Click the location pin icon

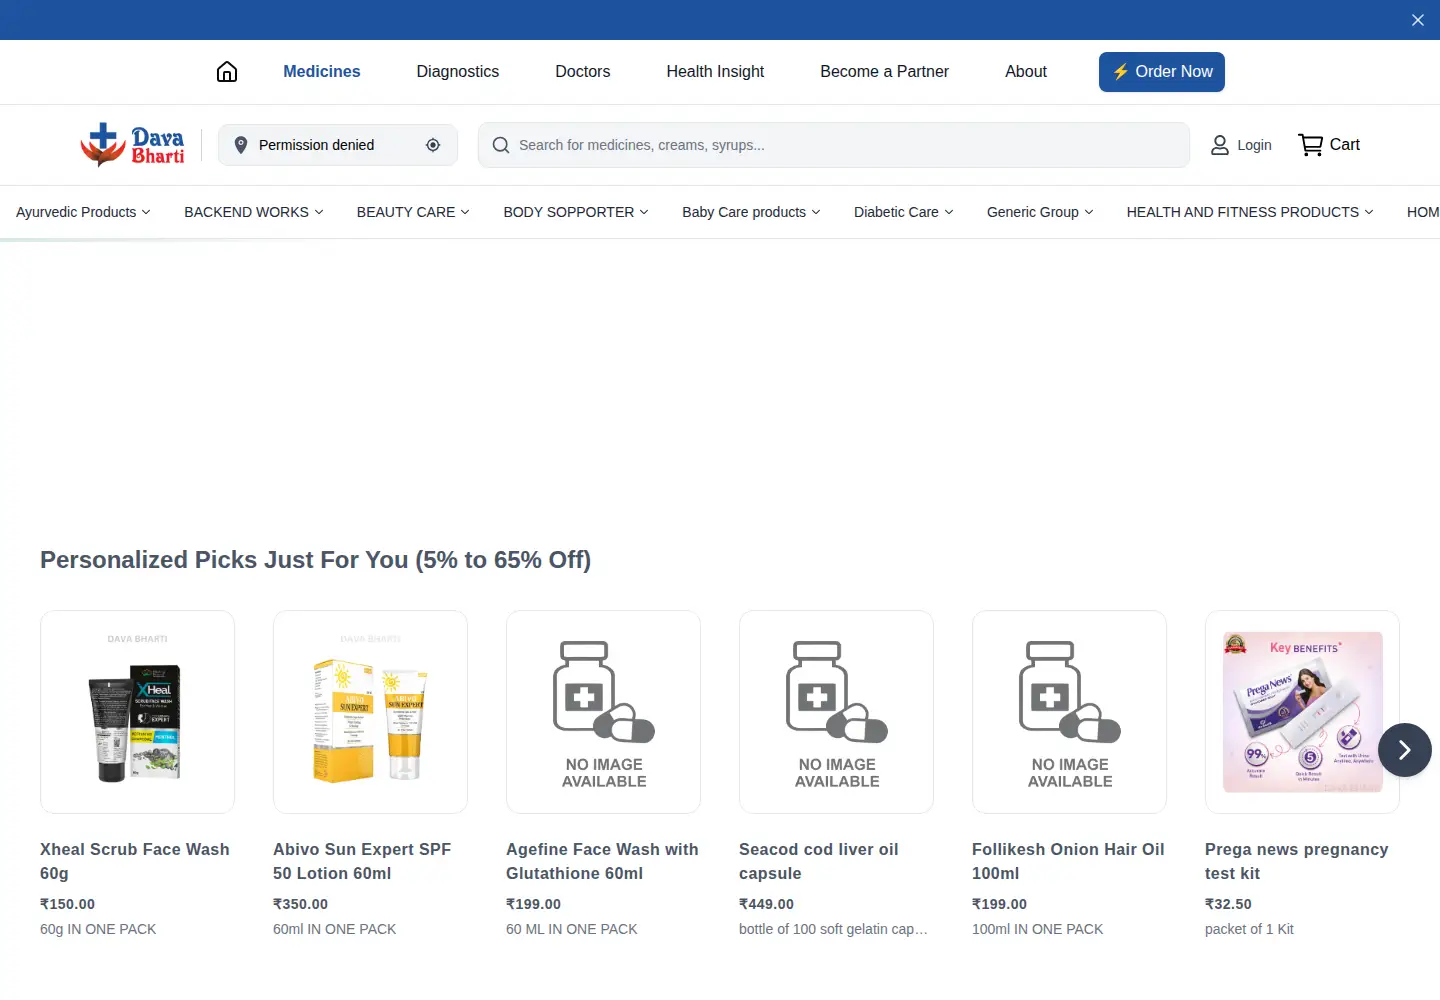click(x=240, y=145)
